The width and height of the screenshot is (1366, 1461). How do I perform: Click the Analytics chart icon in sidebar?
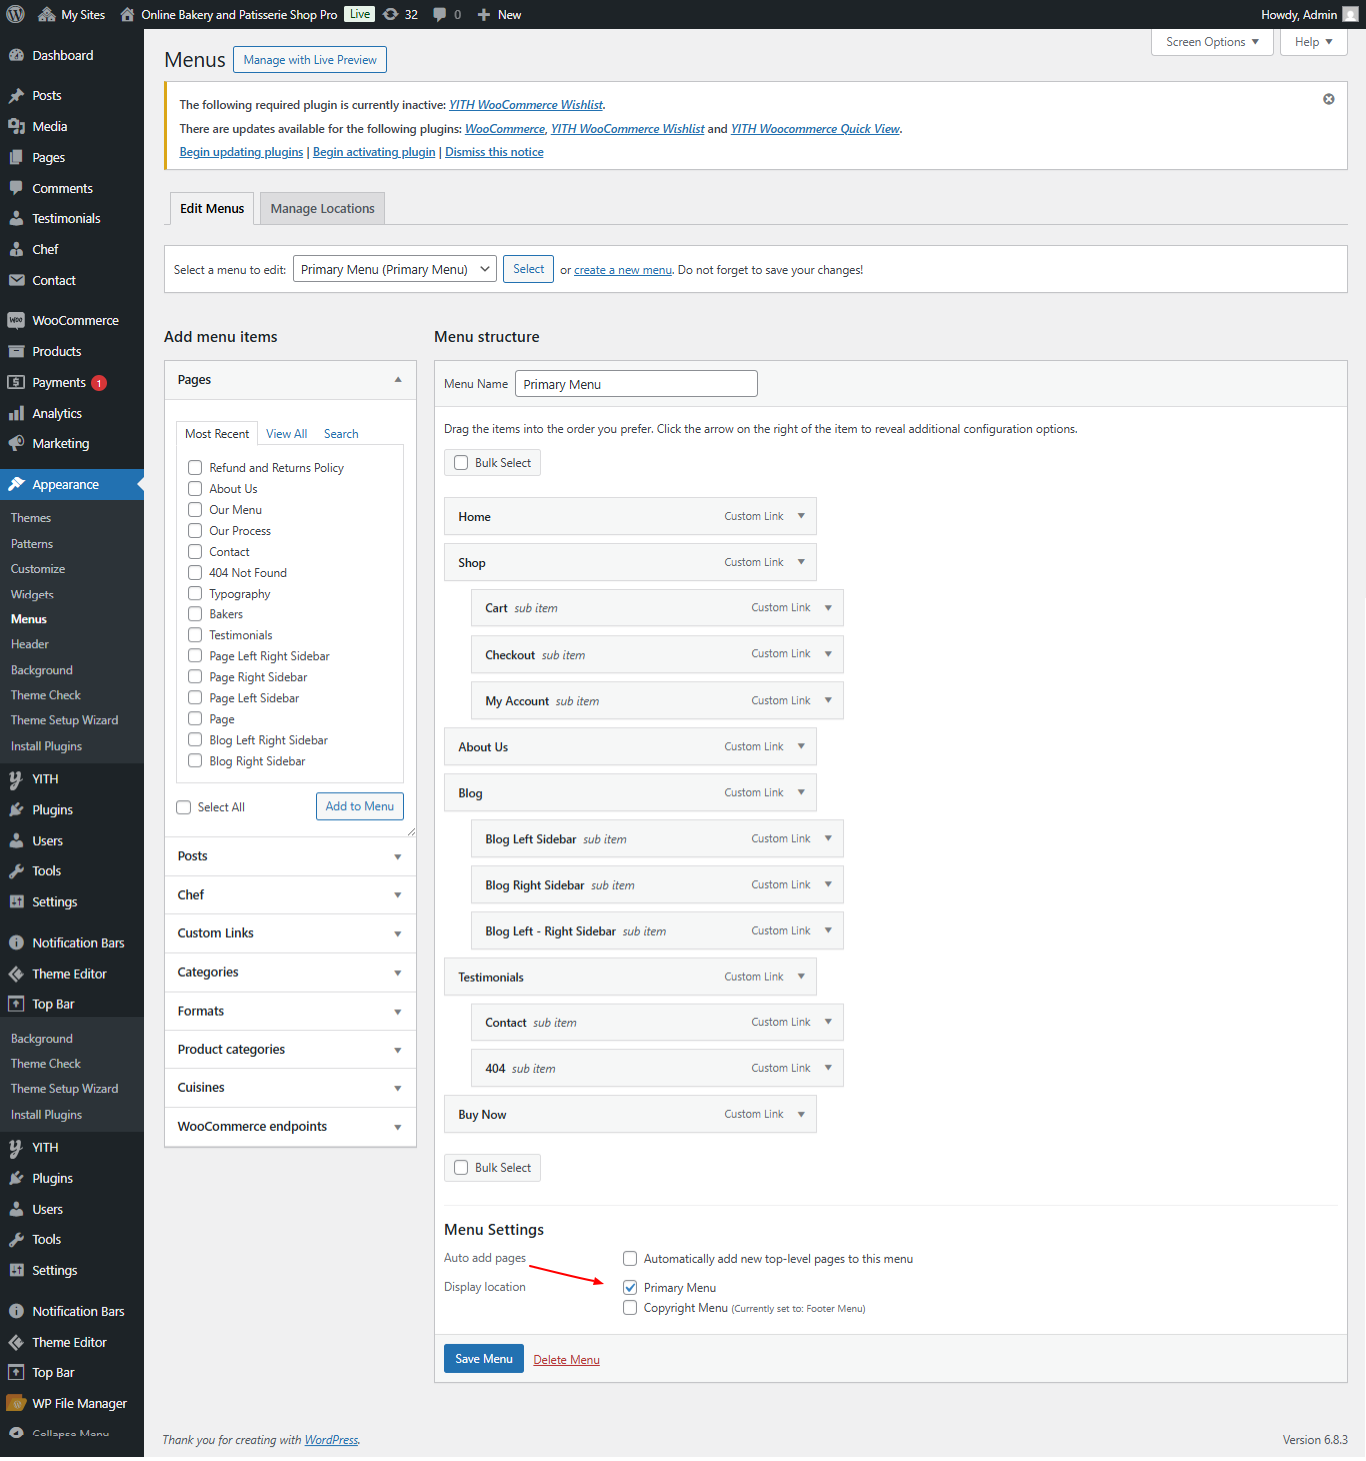point(16,414)
